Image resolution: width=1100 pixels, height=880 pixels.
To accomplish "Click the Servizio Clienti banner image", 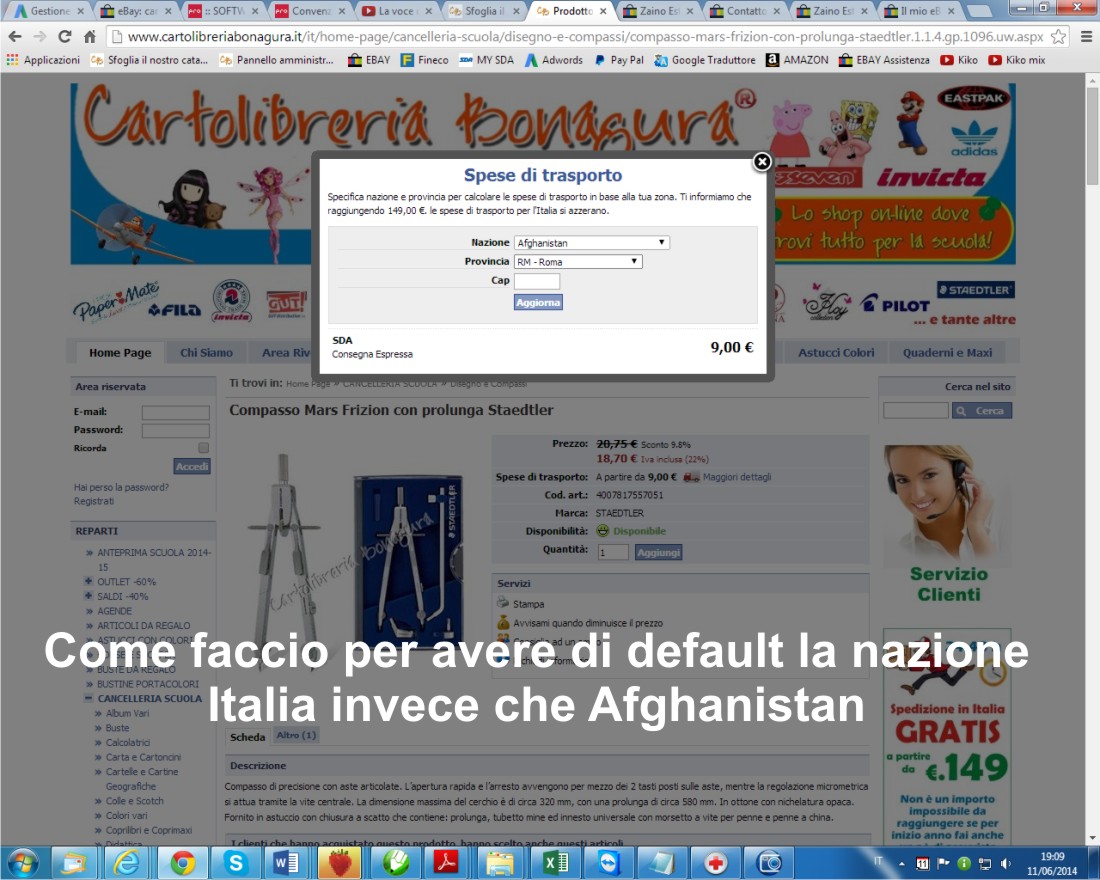I will (x=948, y=523).
